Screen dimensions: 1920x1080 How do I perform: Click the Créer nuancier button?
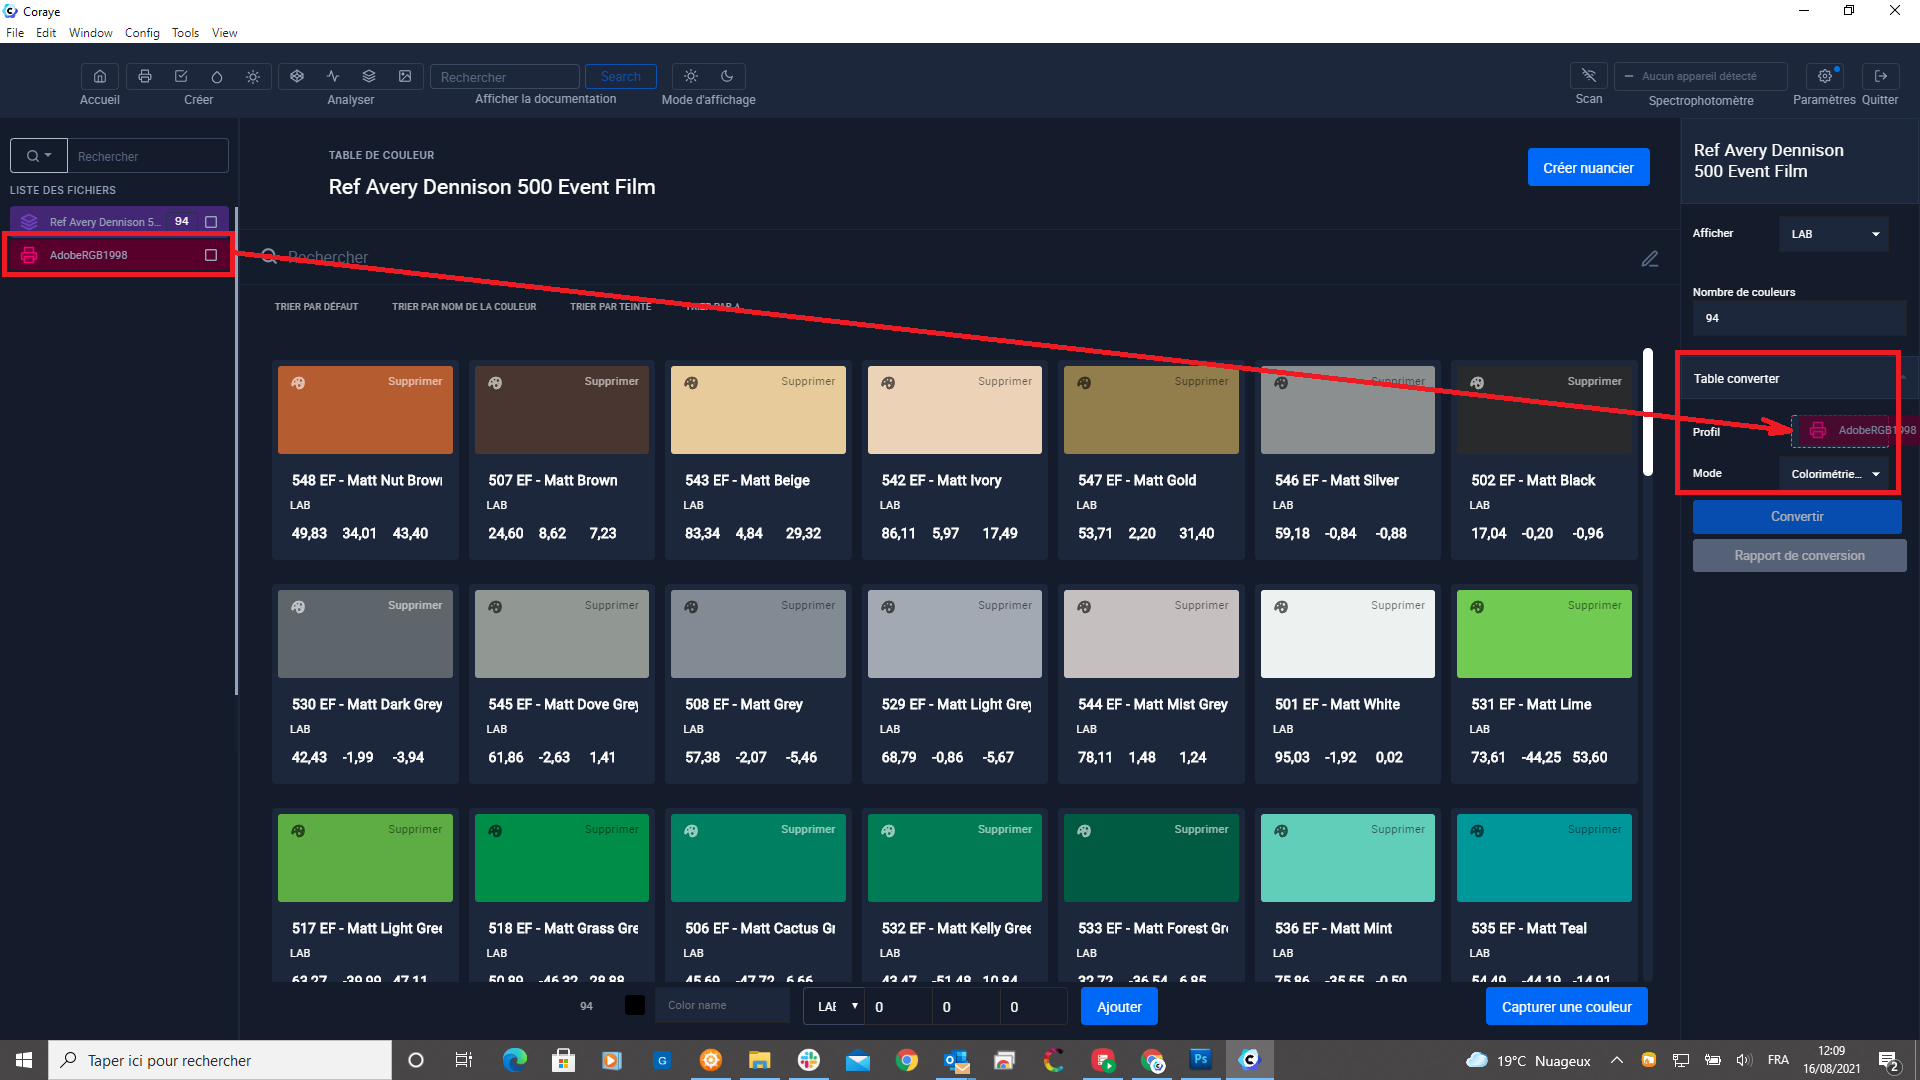[1588, 167]
